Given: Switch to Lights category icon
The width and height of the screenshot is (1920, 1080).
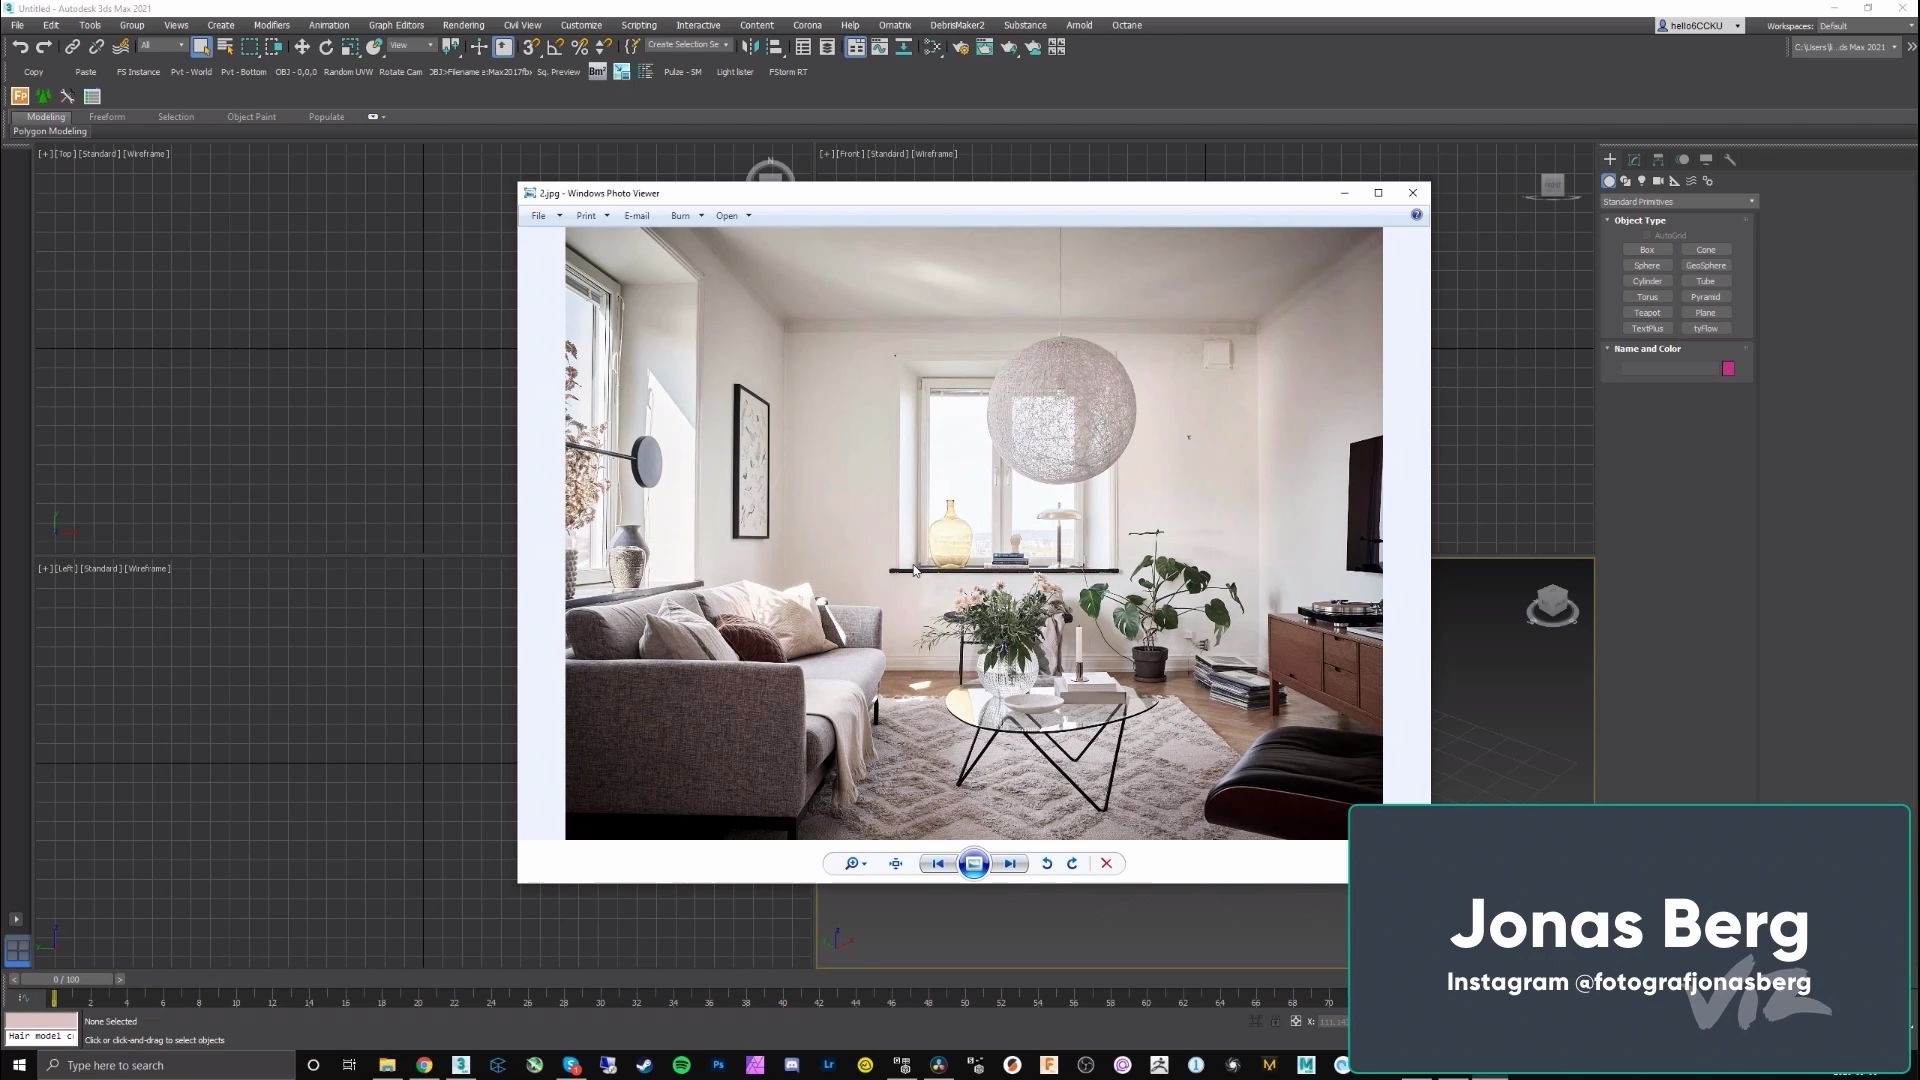Looking at the screenshot, I should tap(1641, 181).
